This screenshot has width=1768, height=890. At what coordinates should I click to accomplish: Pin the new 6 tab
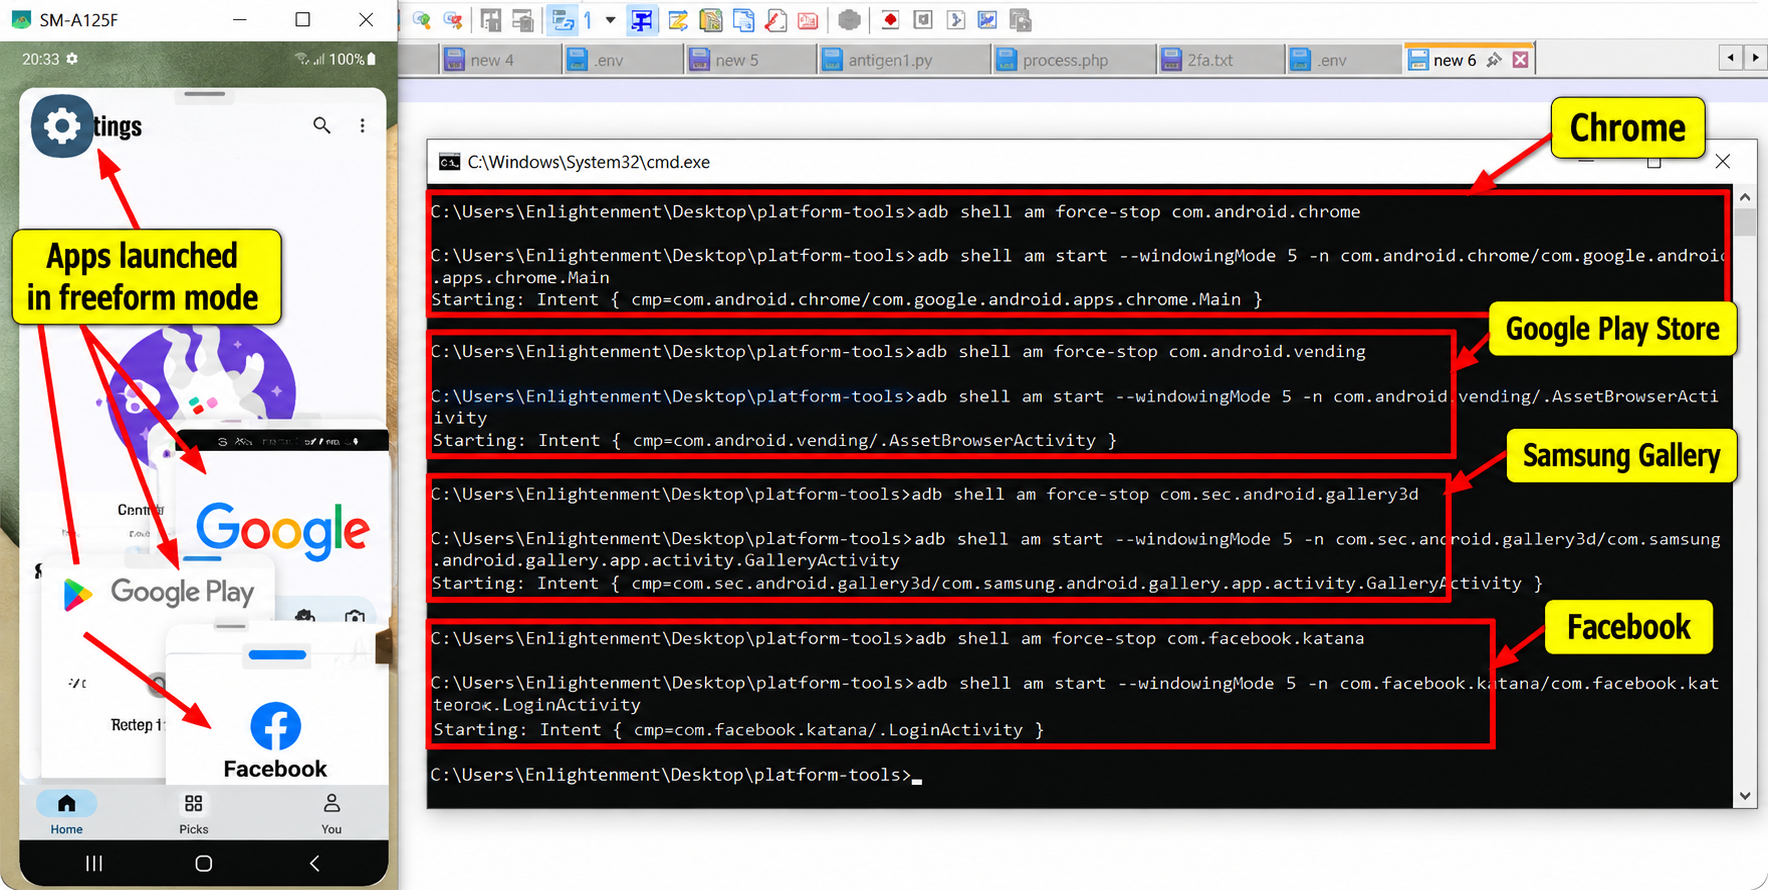1494,60
